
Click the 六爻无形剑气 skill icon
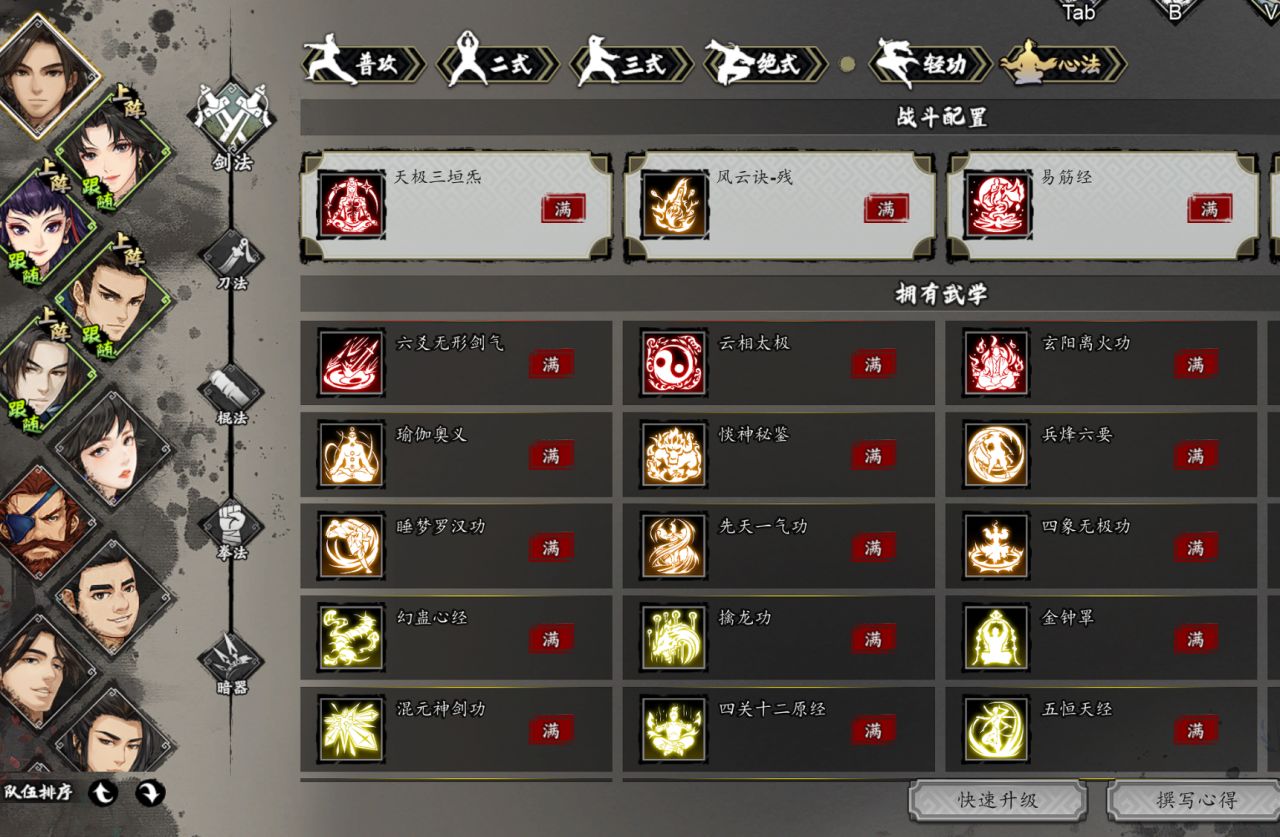(351, 363)
